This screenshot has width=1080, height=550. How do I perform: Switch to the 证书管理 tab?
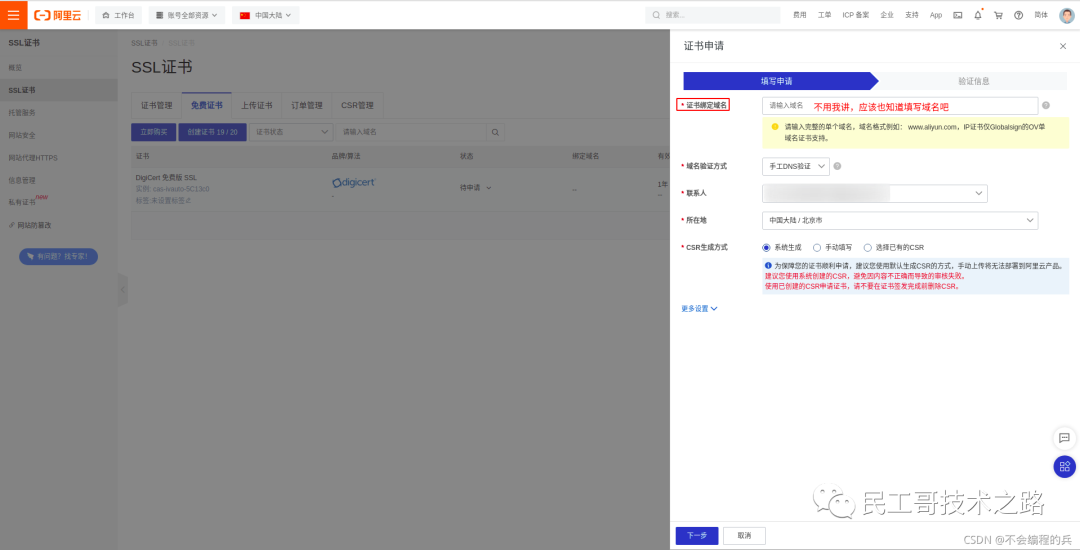(156, 105)
